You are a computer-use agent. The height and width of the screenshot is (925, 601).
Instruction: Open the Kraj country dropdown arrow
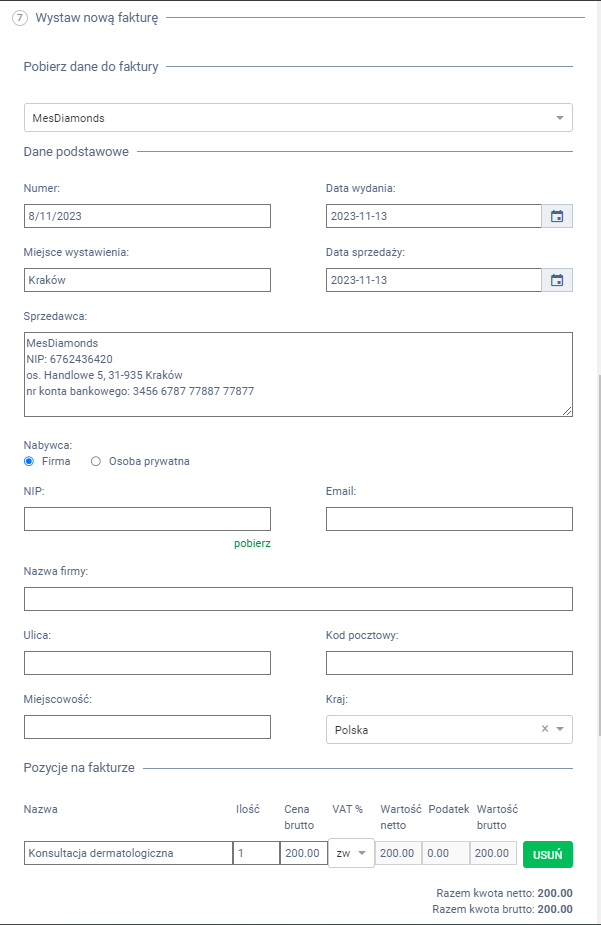click(561, 729)
